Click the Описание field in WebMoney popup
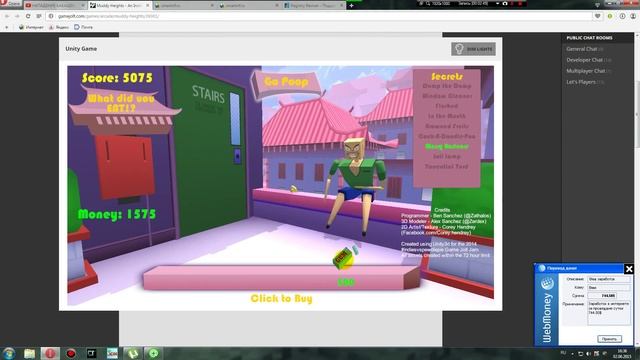Screen dimensions: 640x360 click(608, 279)
